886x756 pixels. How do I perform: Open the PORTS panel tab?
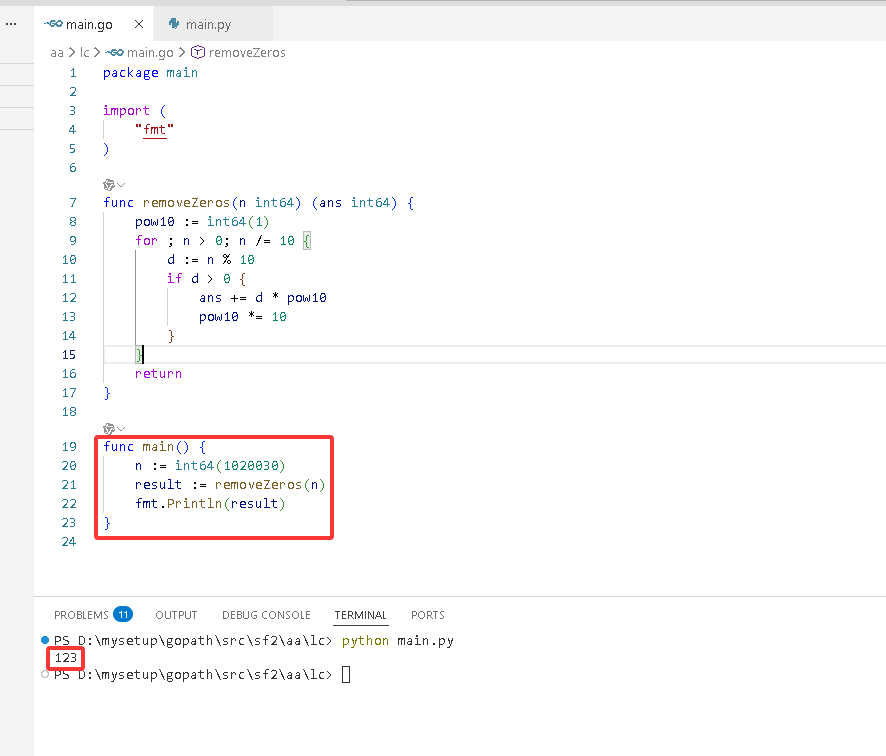[428, 615]
